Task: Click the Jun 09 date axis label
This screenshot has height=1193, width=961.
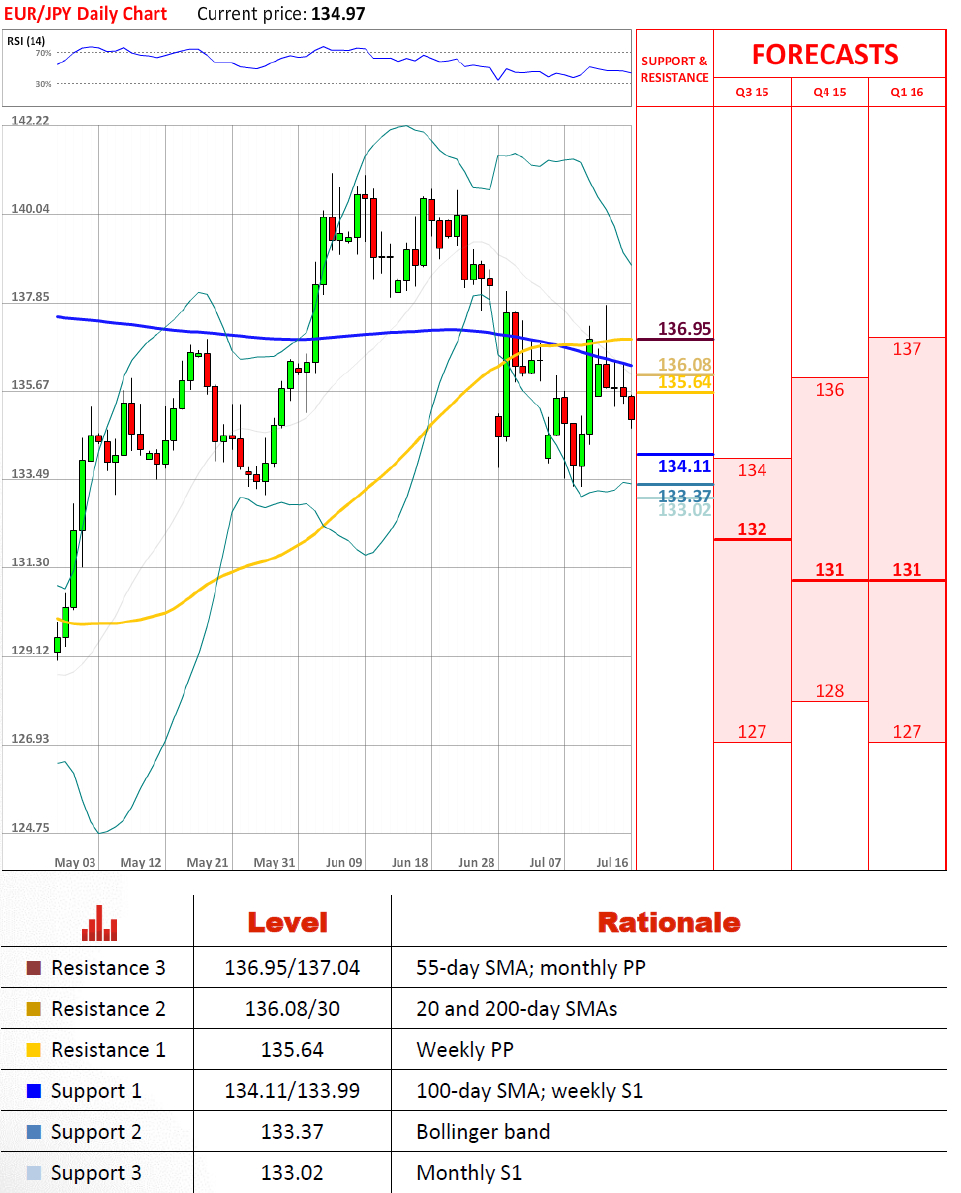Action: tap(344, 862)
